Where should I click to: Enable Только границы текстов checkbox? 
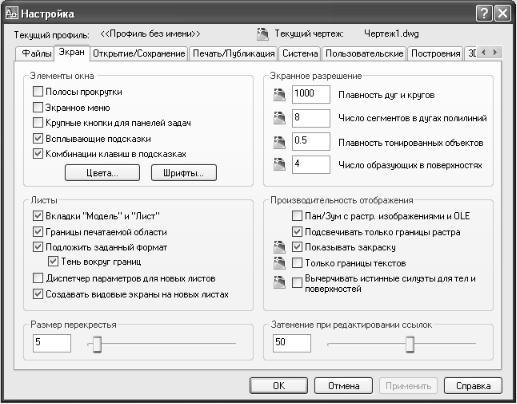click(297, 263)
